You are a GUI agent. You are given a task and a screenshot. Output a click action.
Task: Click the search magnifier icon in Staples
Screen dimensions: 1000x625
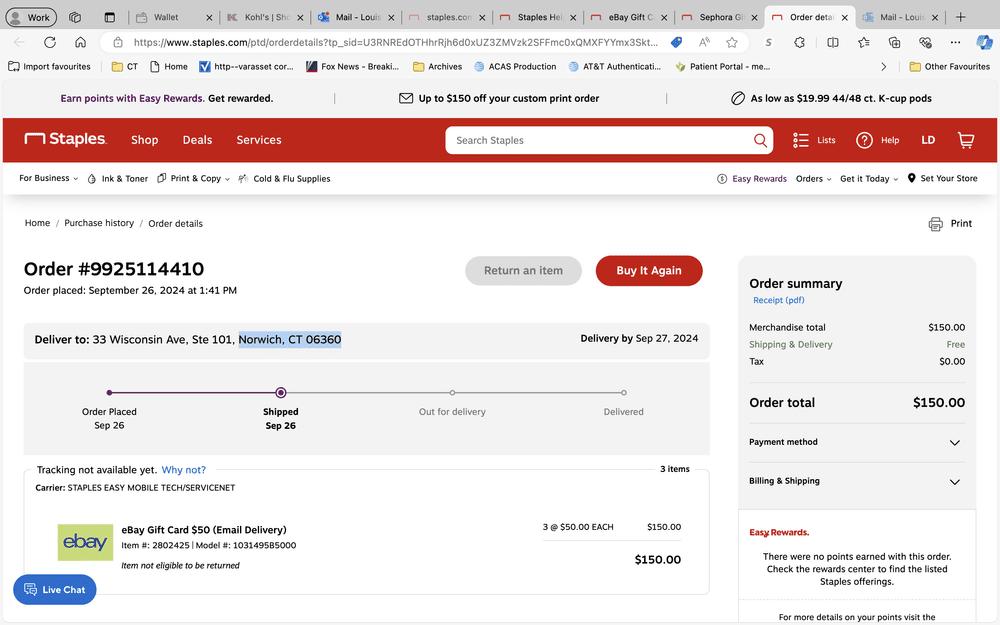point(760,140)
